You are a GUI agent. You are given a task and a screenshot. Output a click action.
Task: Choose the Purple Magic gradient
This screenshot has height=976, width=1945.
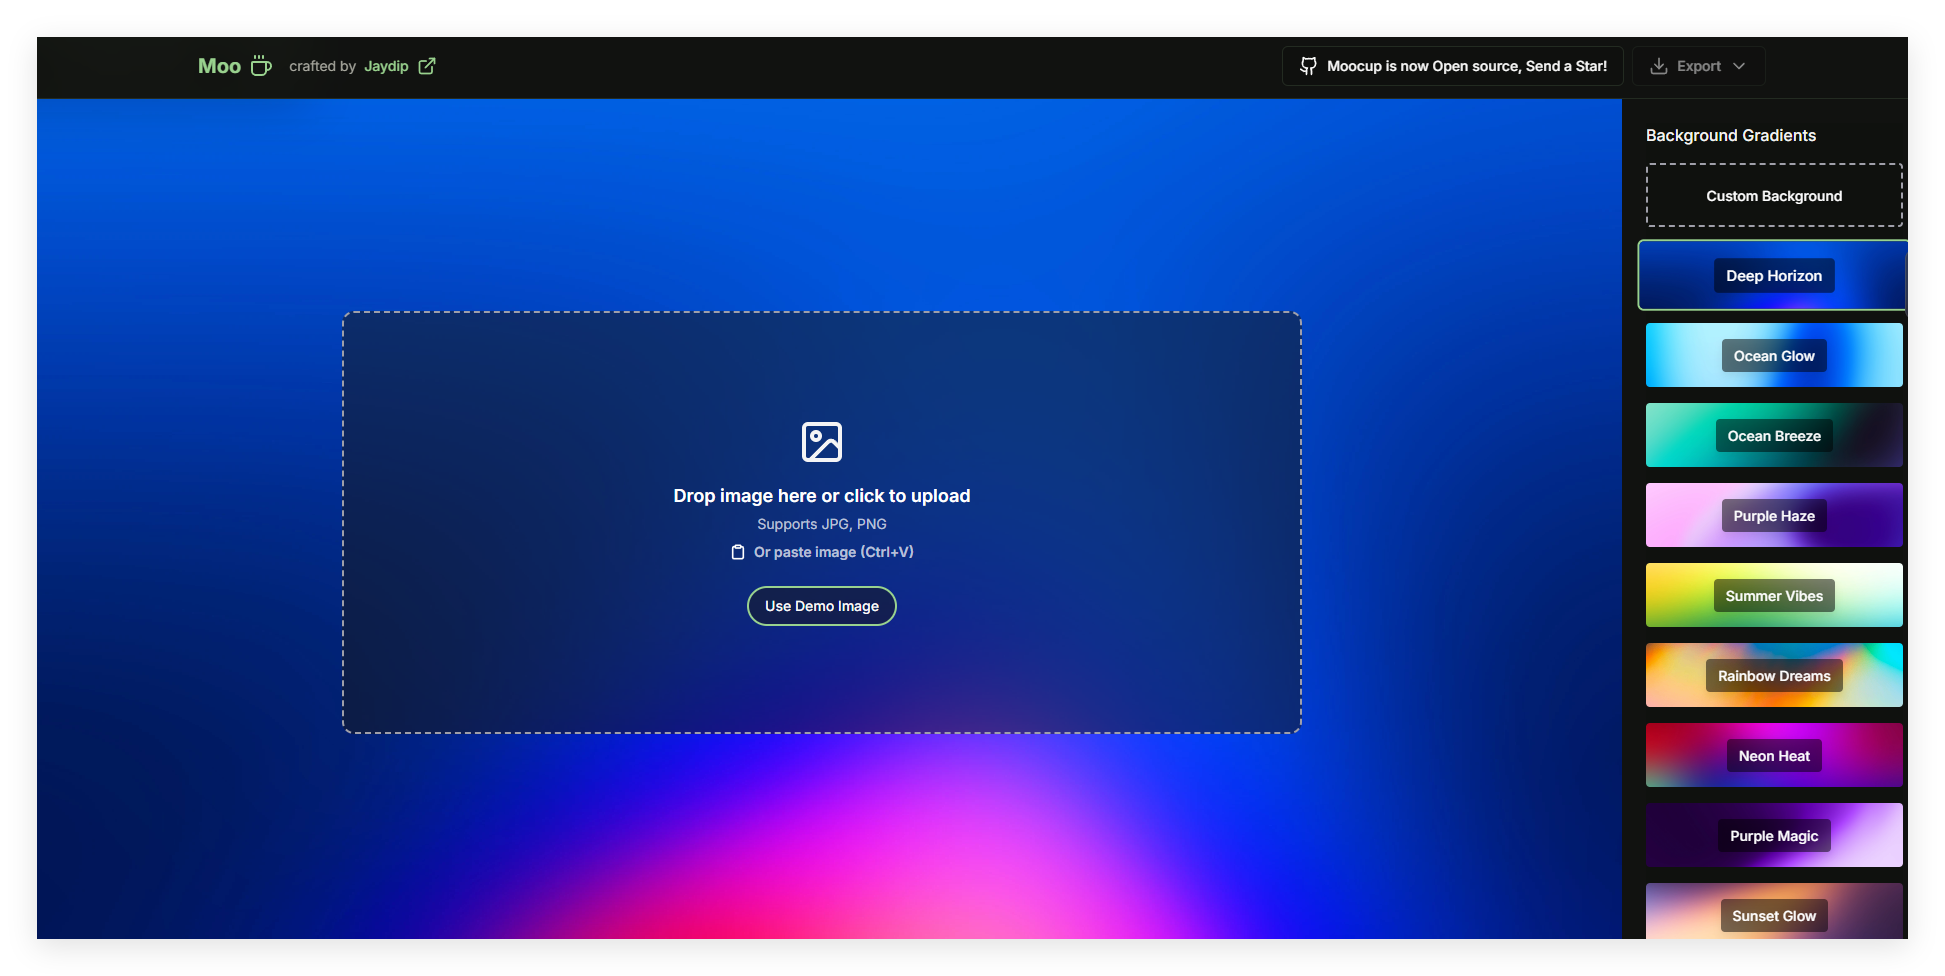click(x=1774, y=835)
